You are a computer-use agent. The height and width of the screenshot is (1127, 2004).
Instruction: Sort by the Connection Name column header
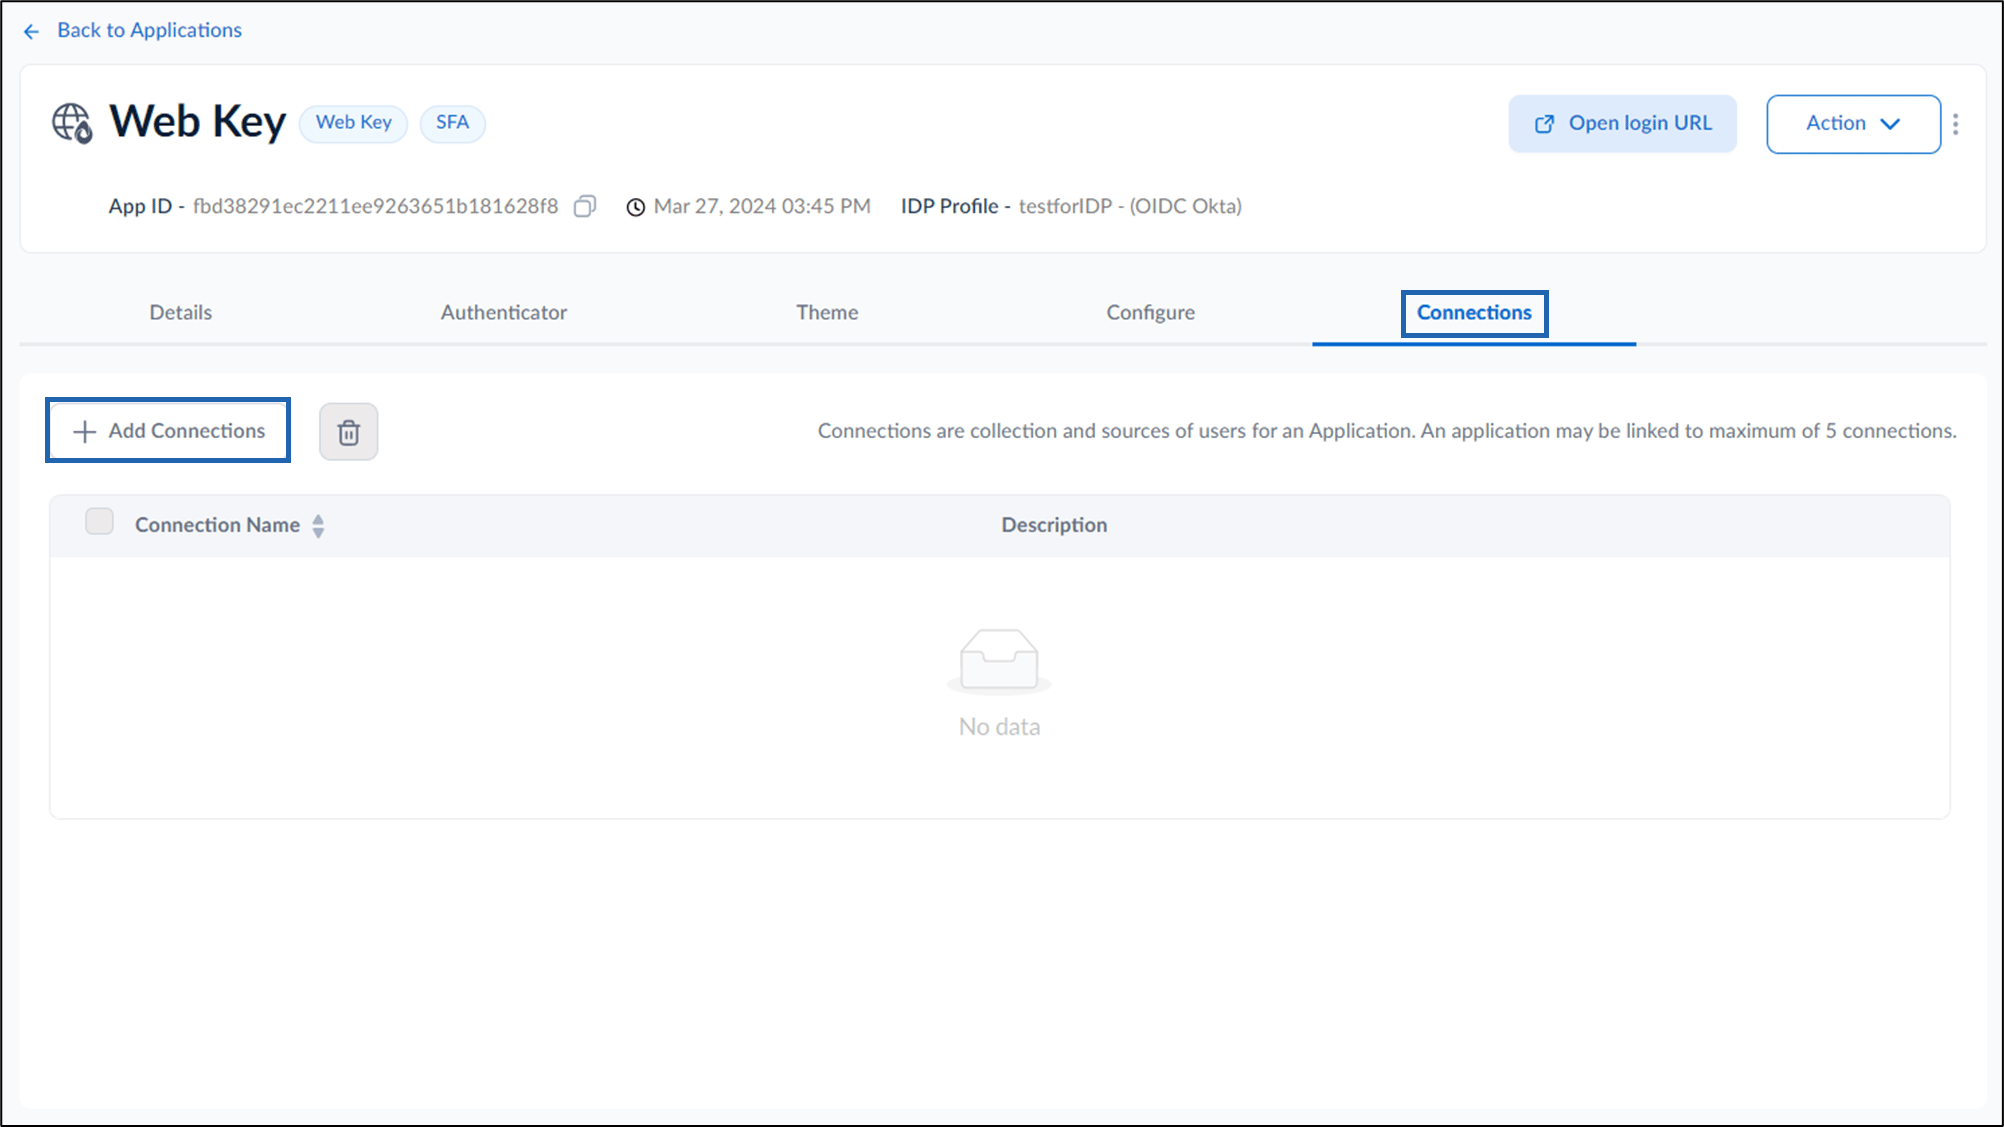tap(217, 525)
